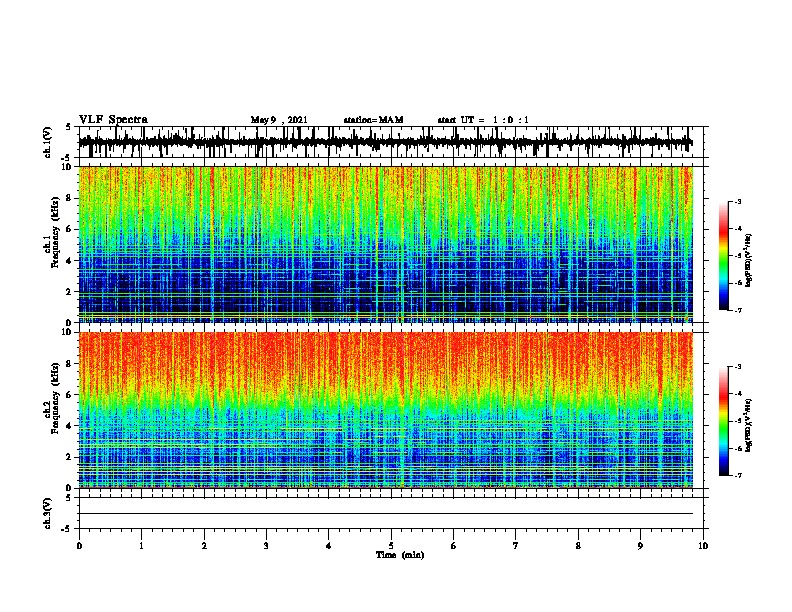This screenshot has height=612, width=792.
Task: Click the "-3" label on ch.2 colorbar
Action: pyautogui.click(x=738, y=367)
